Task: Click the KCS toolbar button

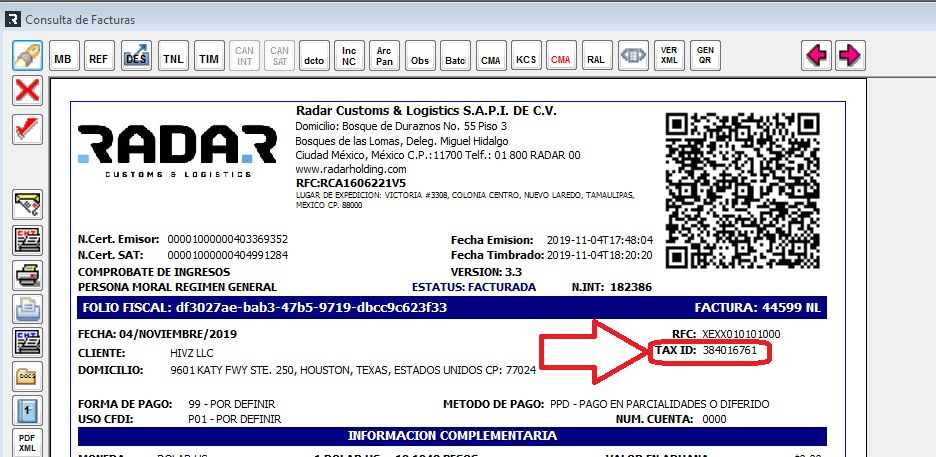Action: (526, 55)
